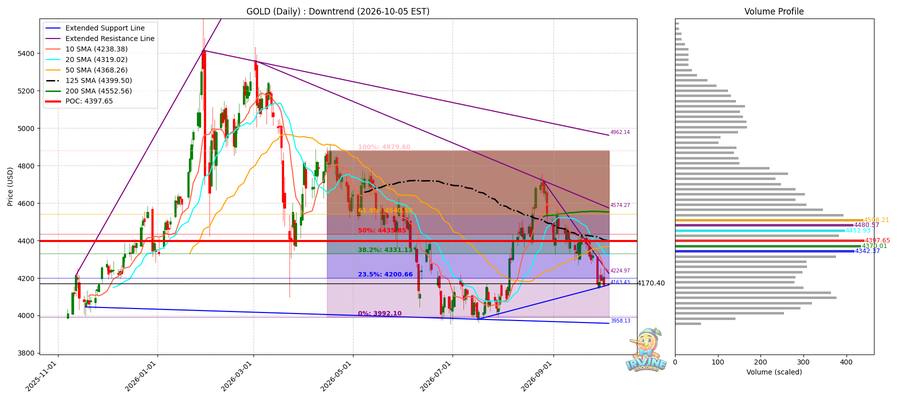
Task: Click the red POC bar in Volume Profile
Action: tap(769, 240)
